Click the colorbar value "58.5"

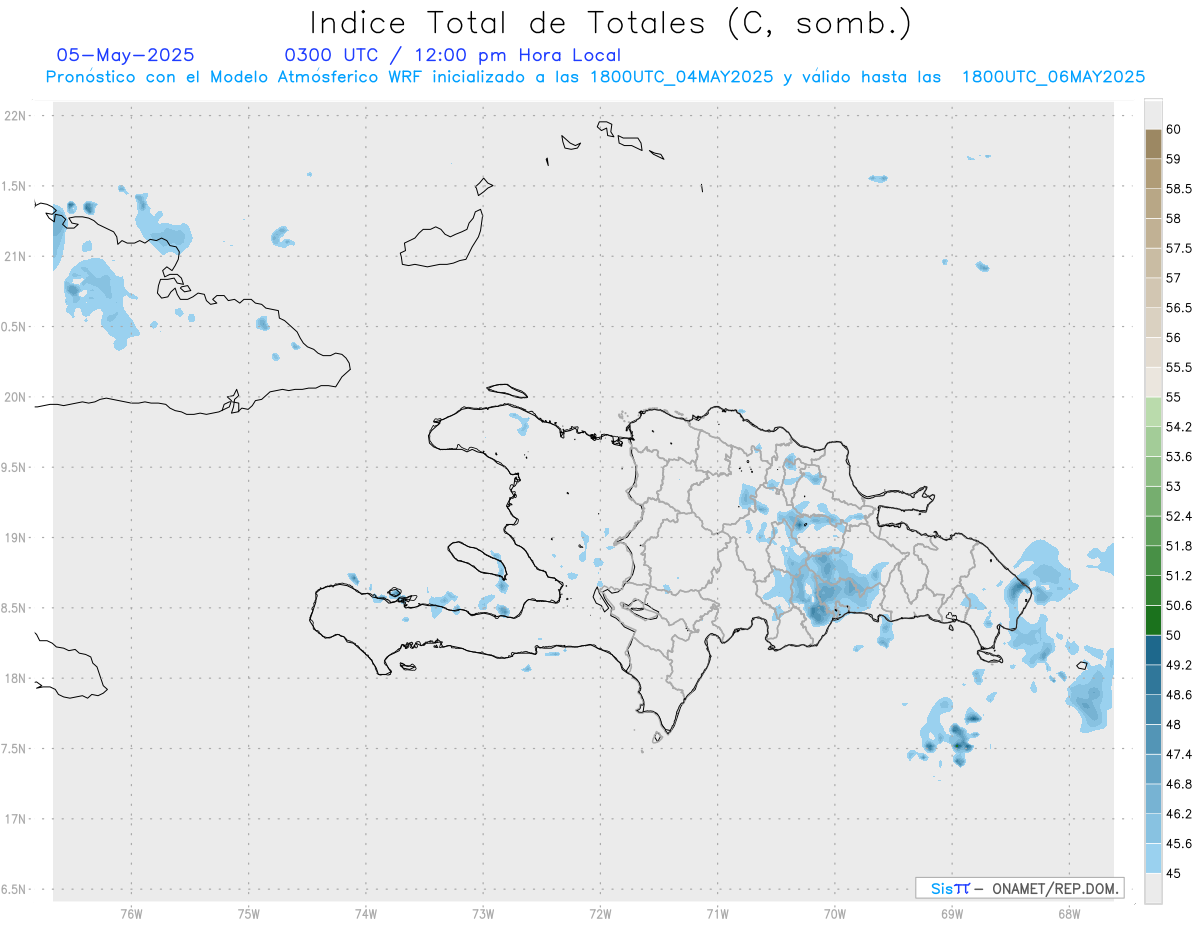coord(1179,189)
